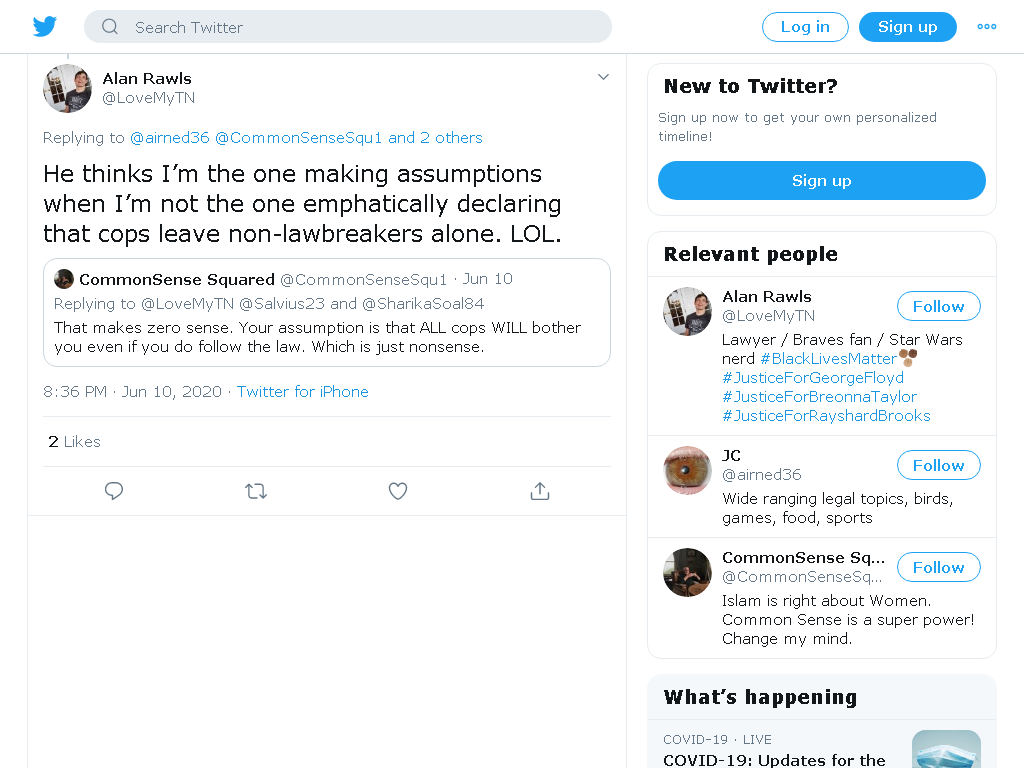Viewport: 1024px width, 768px height.
Task: View the 2 Likes list
Action: tap(74, 442)
